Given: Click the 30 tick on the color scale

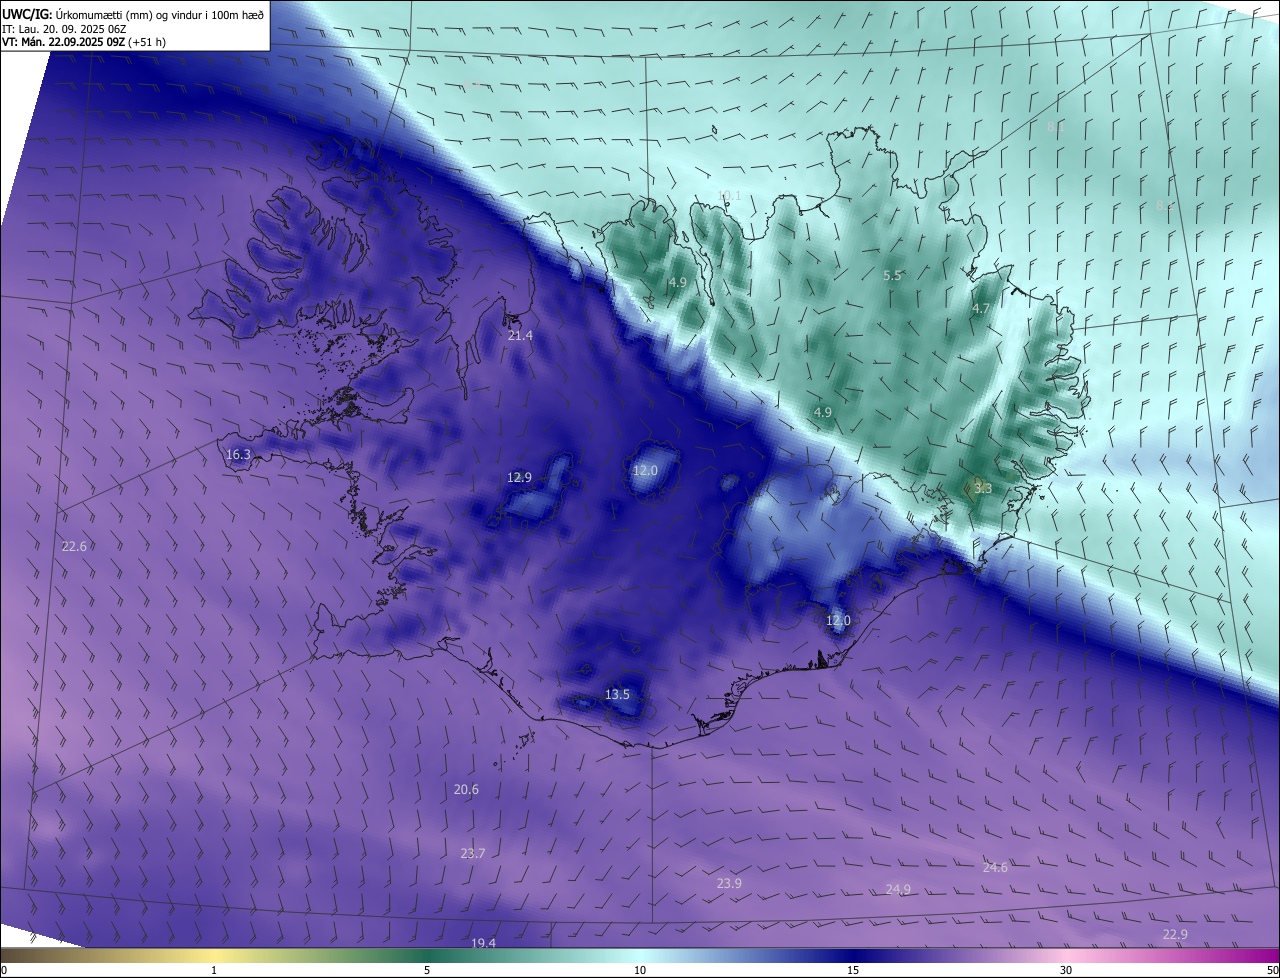Looking at the screenshot, I should point(1066,970).
